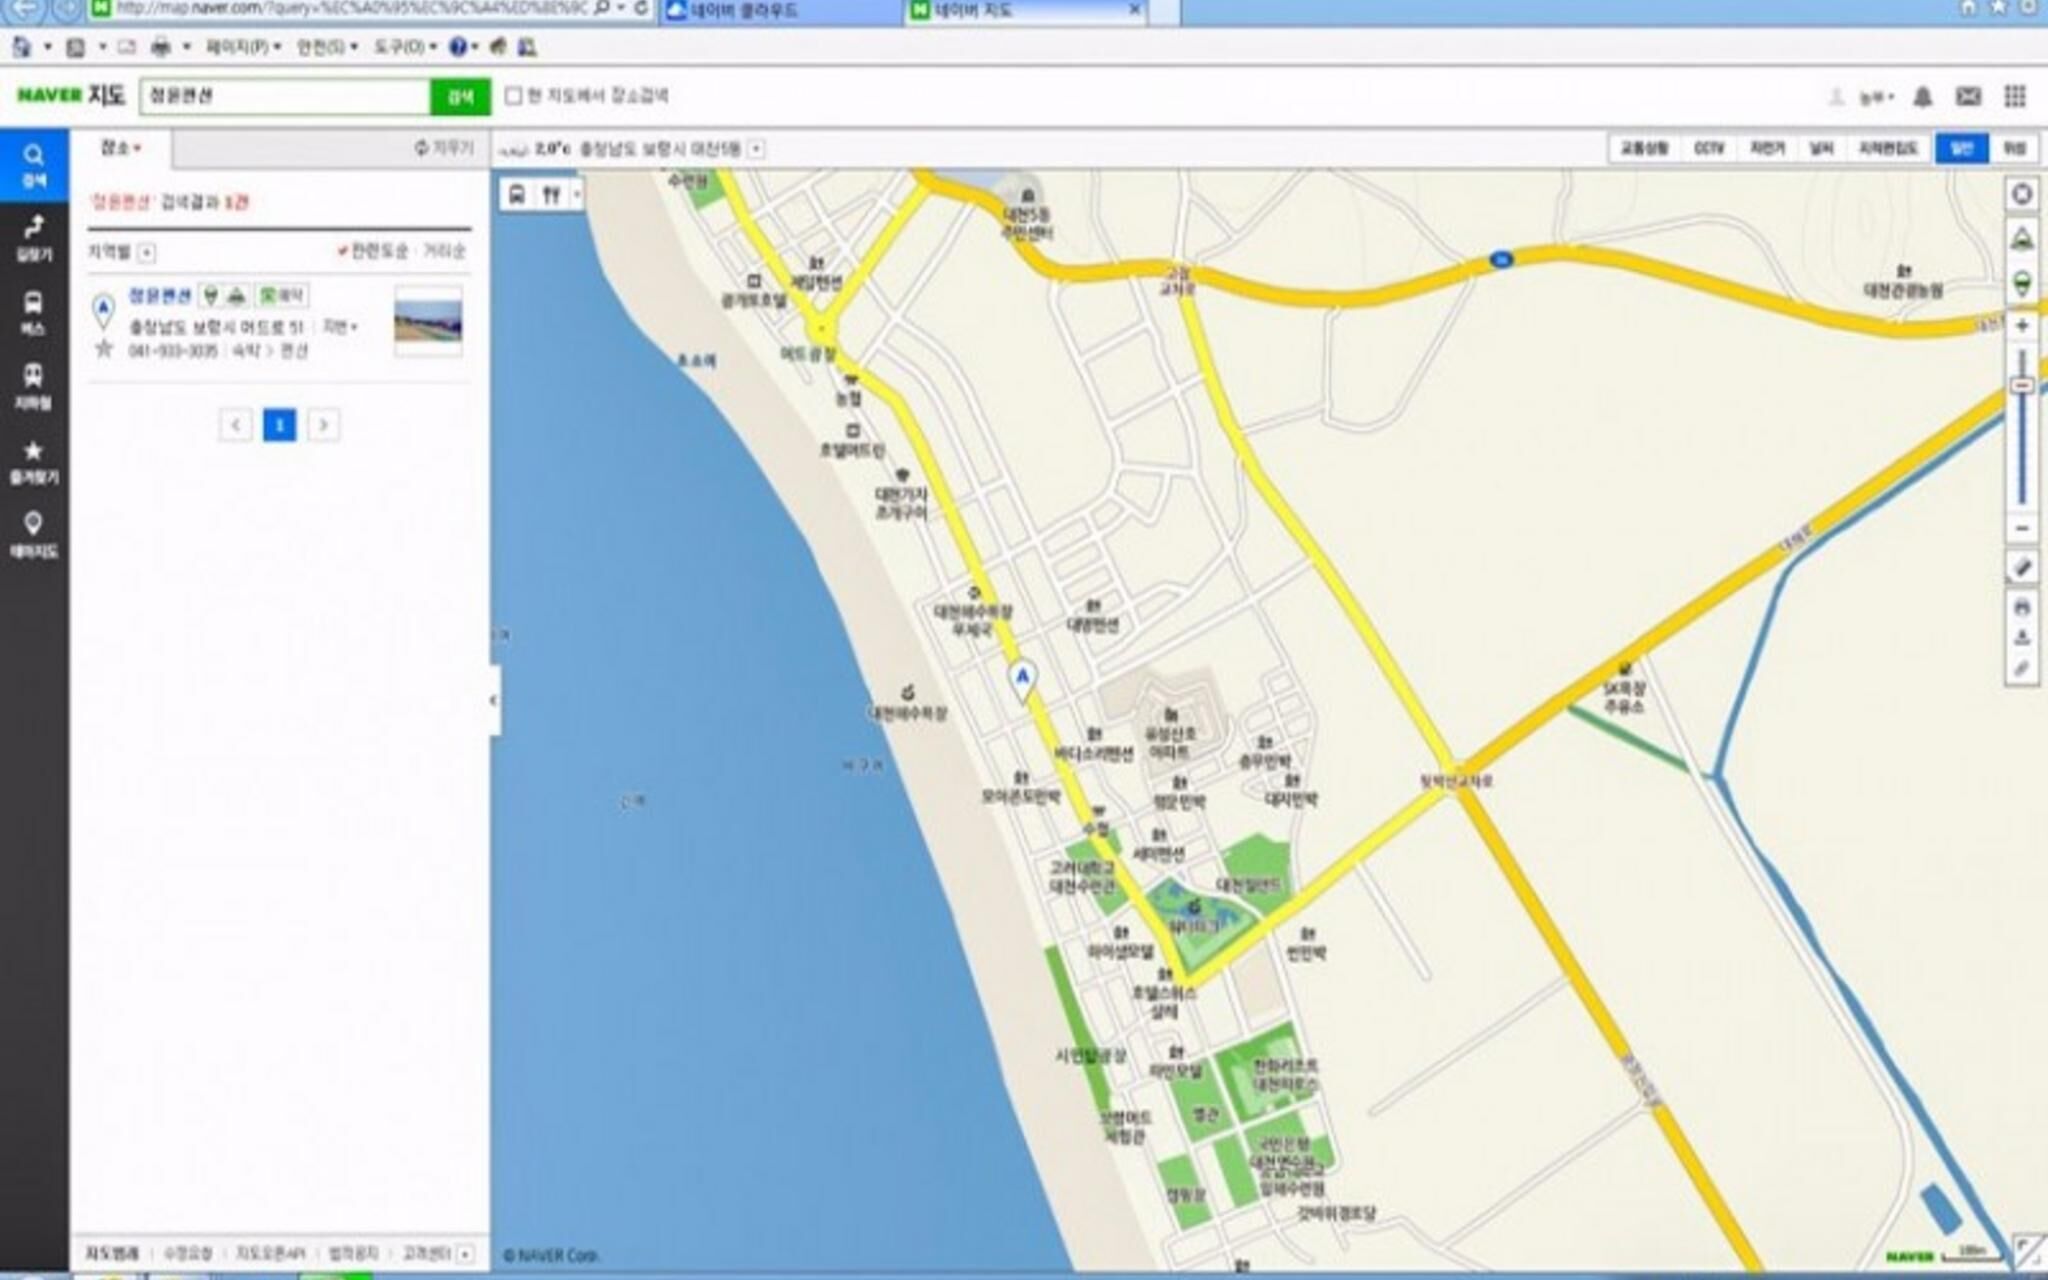Click the fullscreen map expand corner icon
The width and height of the screenshot is (2048, 1280).
pyautogui.click(x=2028, y=1251)
